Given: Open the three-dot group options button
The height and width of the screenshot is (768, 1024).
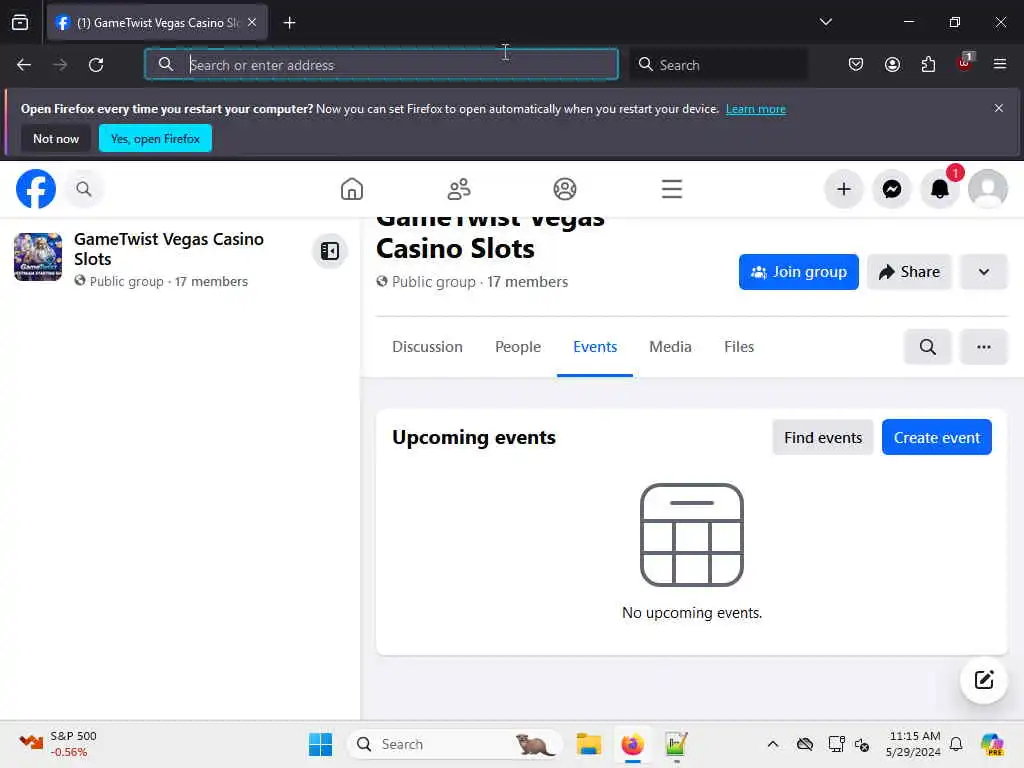Looking at the screenshot, I should [984, 347].
